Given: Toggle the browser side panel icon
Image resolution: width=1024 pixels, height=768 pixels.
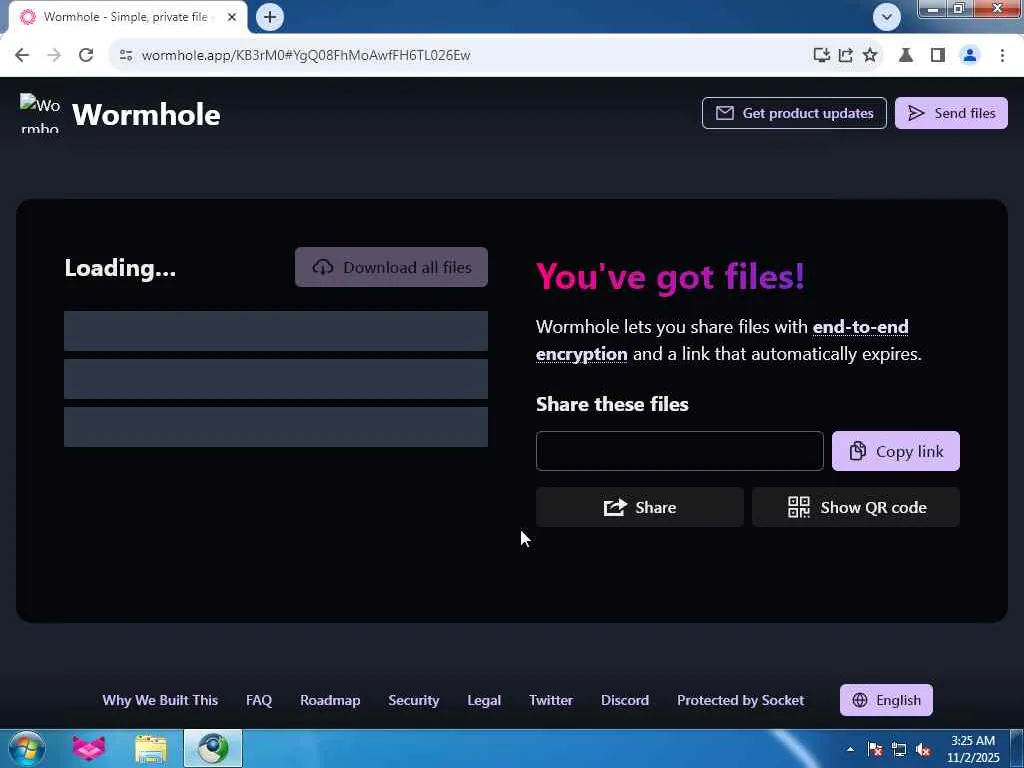Looking at the screenshot, I should coord(938,55).
